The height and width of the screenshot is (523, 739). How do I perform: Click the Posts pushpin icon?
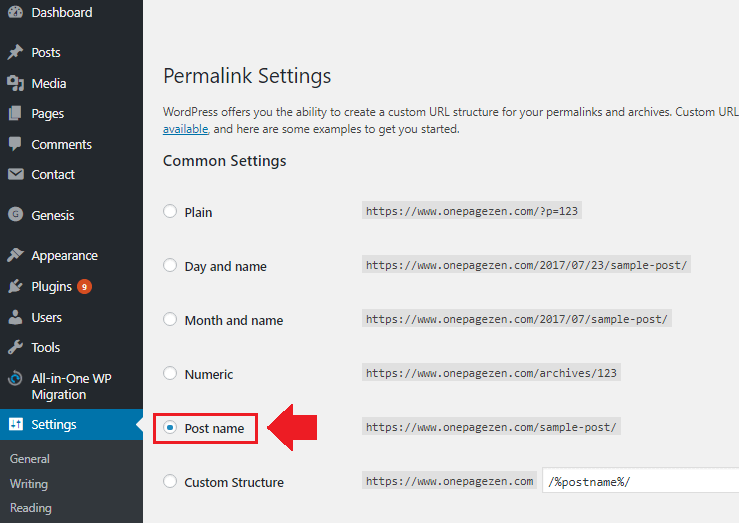[x=15, y=52]
